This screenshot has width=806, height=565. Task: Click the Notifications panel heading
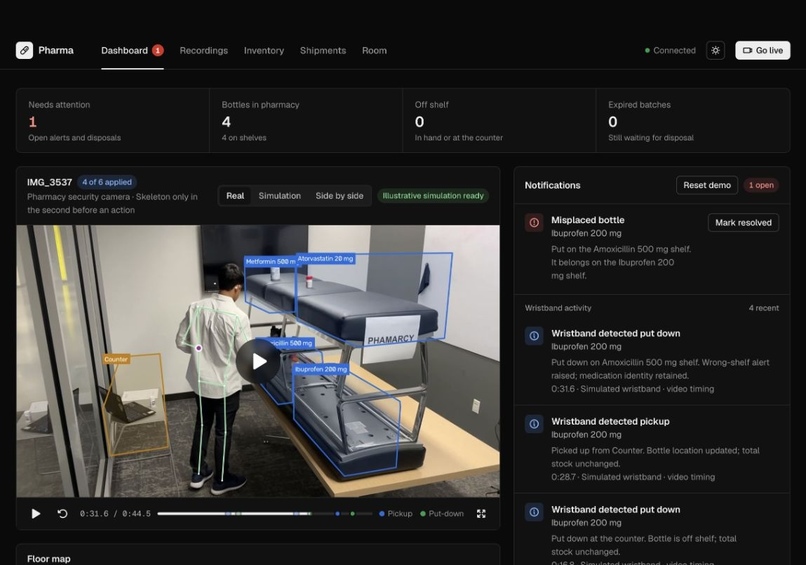point(553,185)
